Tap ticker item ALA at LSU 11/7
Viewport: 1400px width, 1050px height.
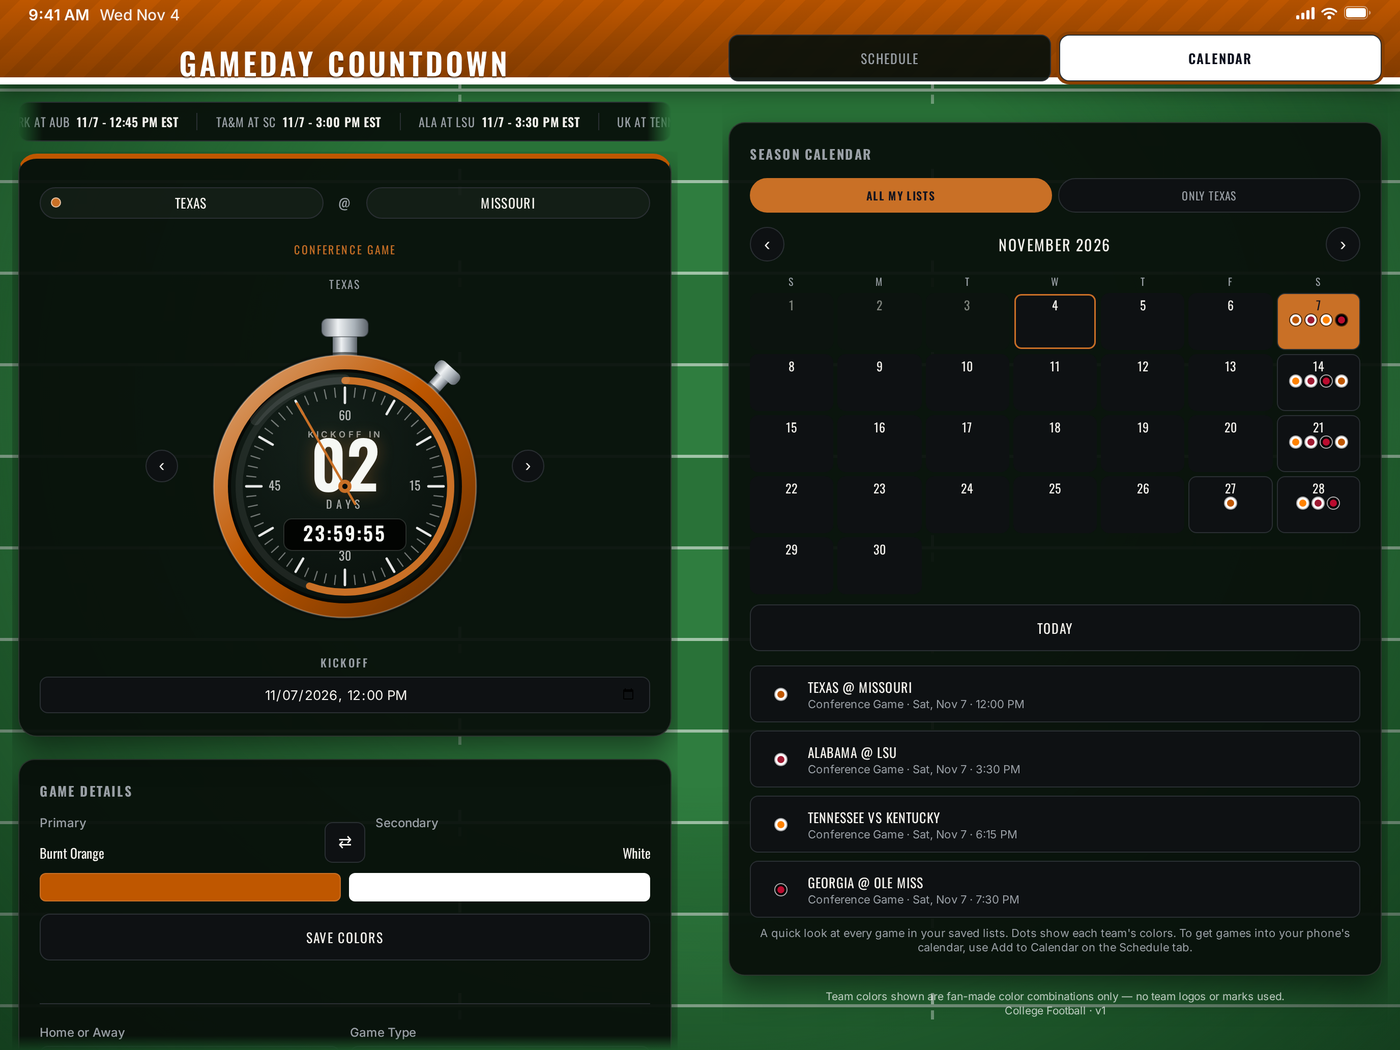pos(499,122)
